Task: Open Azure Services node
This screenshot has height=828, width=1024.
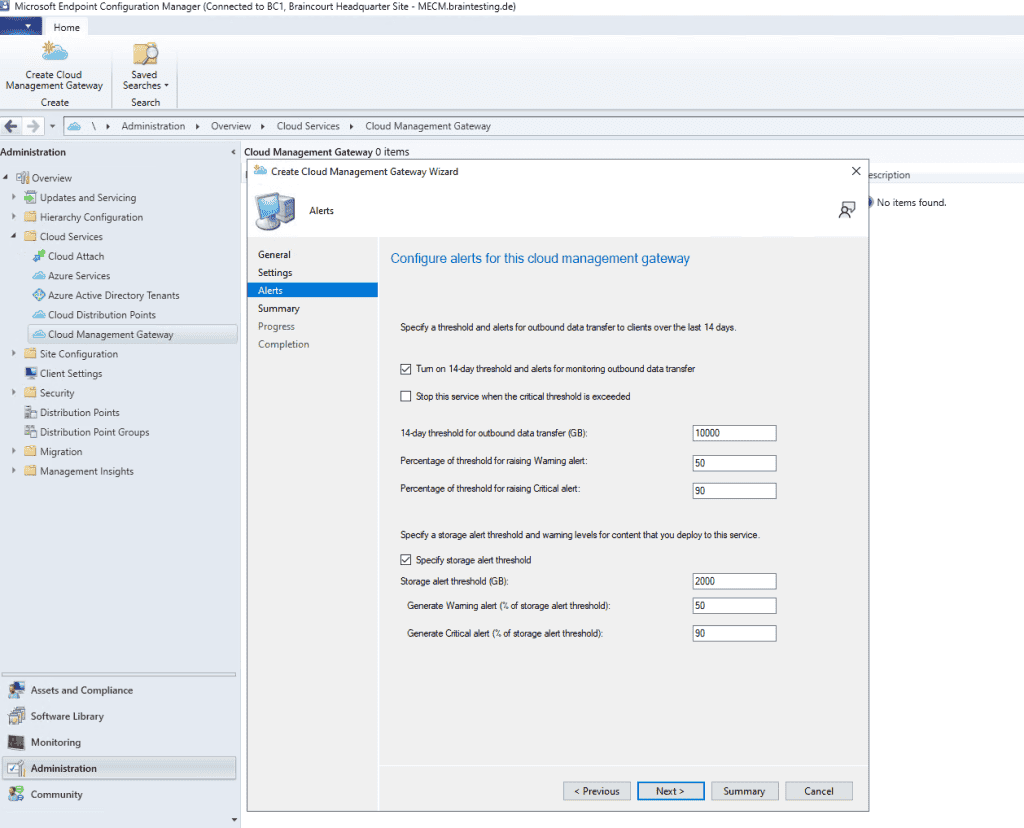Action: click(x=78, y=275)
